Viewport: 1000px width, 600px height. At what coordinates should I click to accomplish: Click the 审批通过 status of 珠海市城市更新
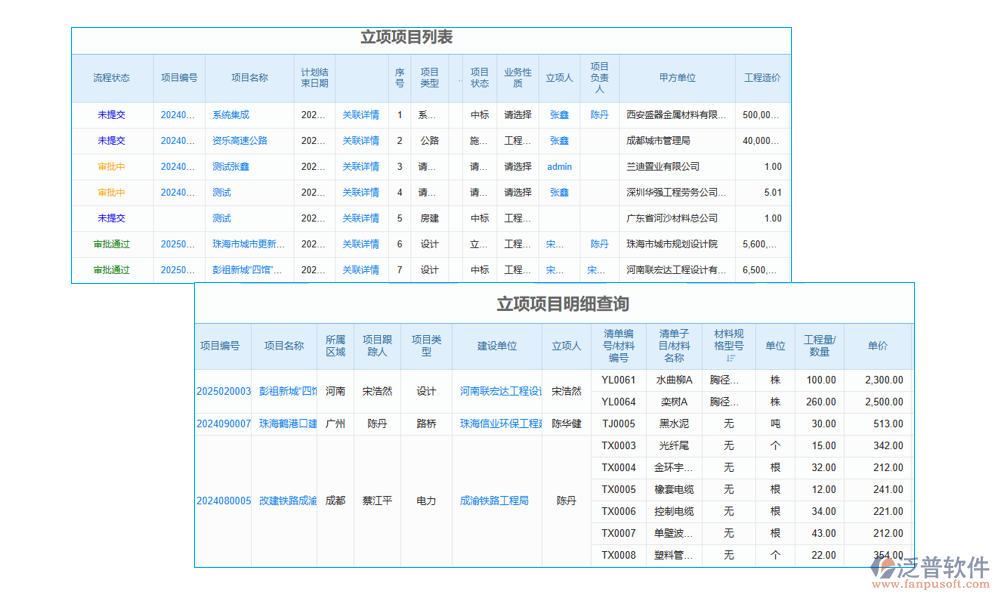click(x=111, y=244)
